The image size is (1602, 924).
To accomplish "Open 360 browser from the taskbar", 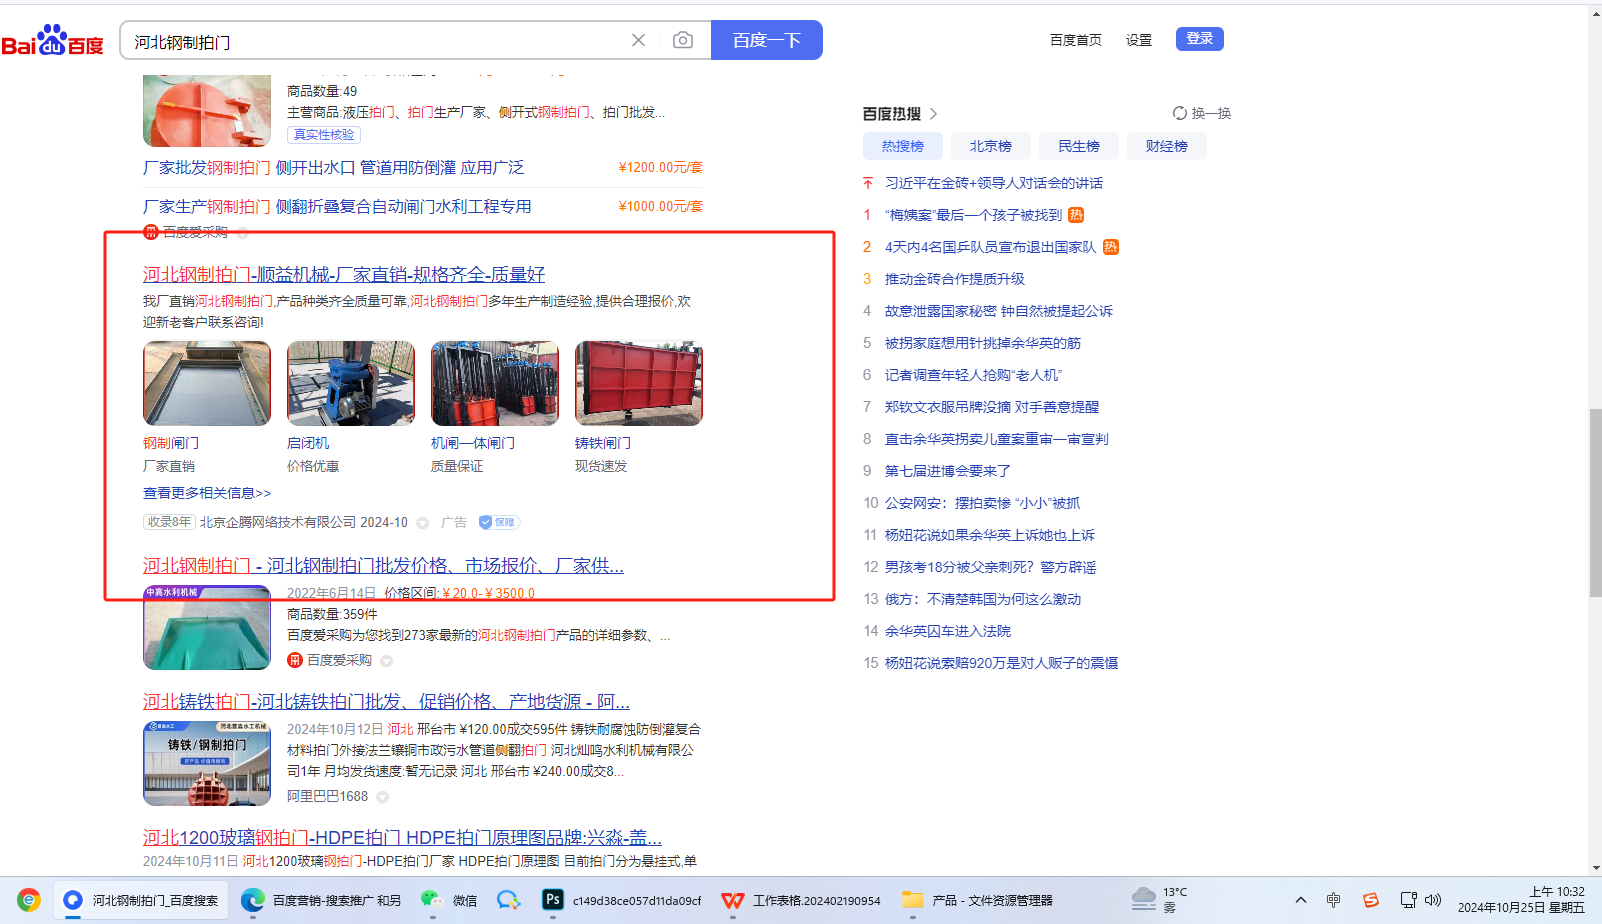I will pyautogui.click(x=29, y=900).
